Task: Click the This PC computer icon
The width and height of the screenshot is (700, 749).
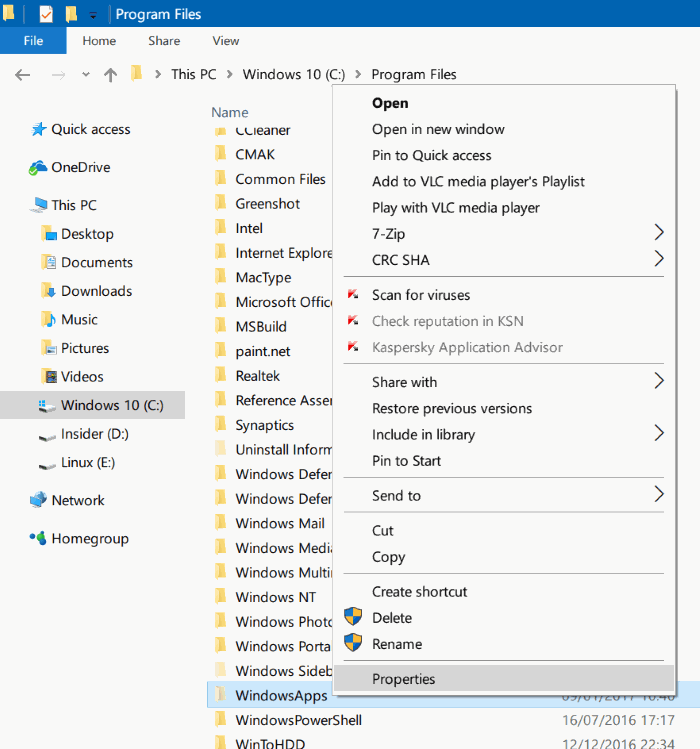Action: pos(38,205)
